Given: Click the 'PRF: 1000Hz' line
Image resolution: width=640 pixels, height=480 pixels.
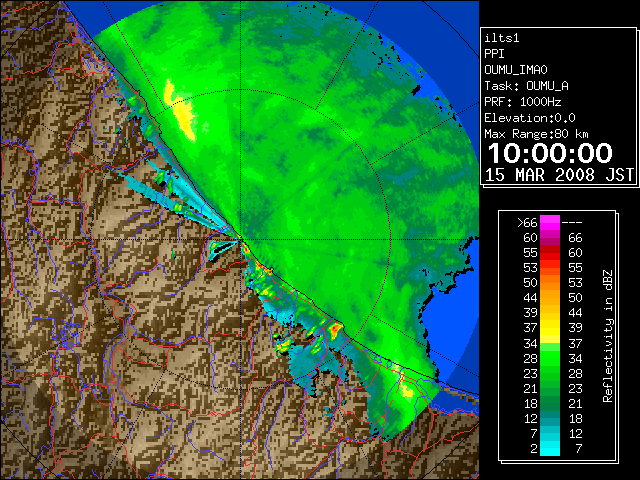Looking at the screenshot, I should (522, 102).
